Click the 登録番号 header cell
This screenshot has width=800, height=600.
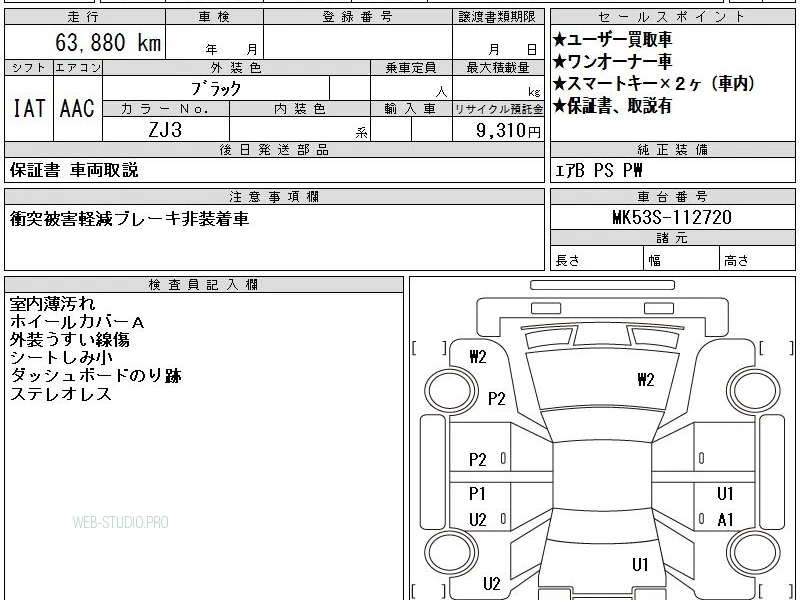click(358, 17)
